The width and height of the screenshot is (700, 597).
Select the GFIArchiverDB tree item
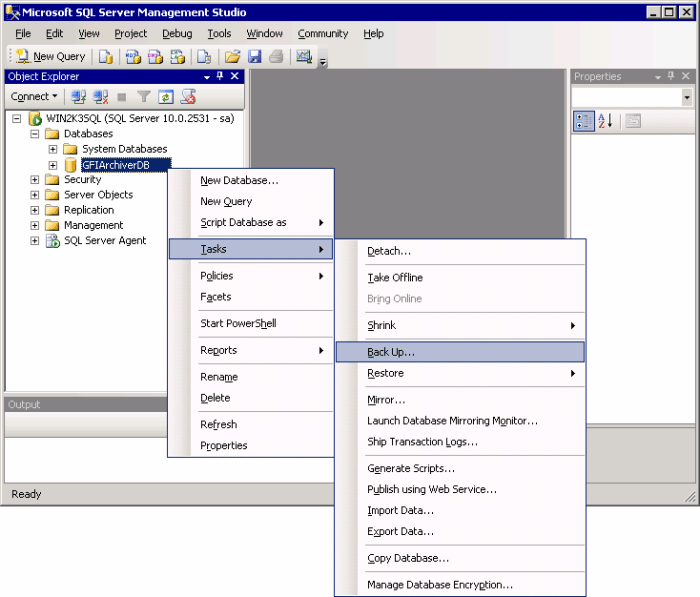pos(116,165)
